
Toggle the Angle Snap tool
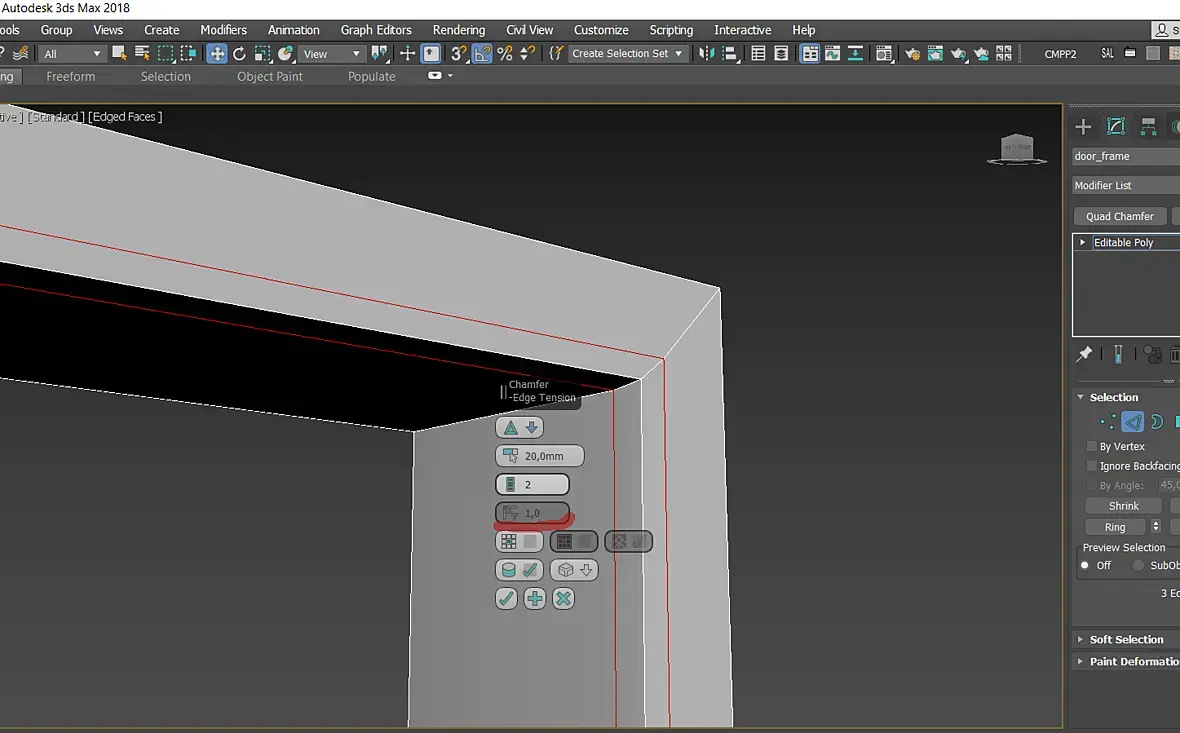(482, 53)
